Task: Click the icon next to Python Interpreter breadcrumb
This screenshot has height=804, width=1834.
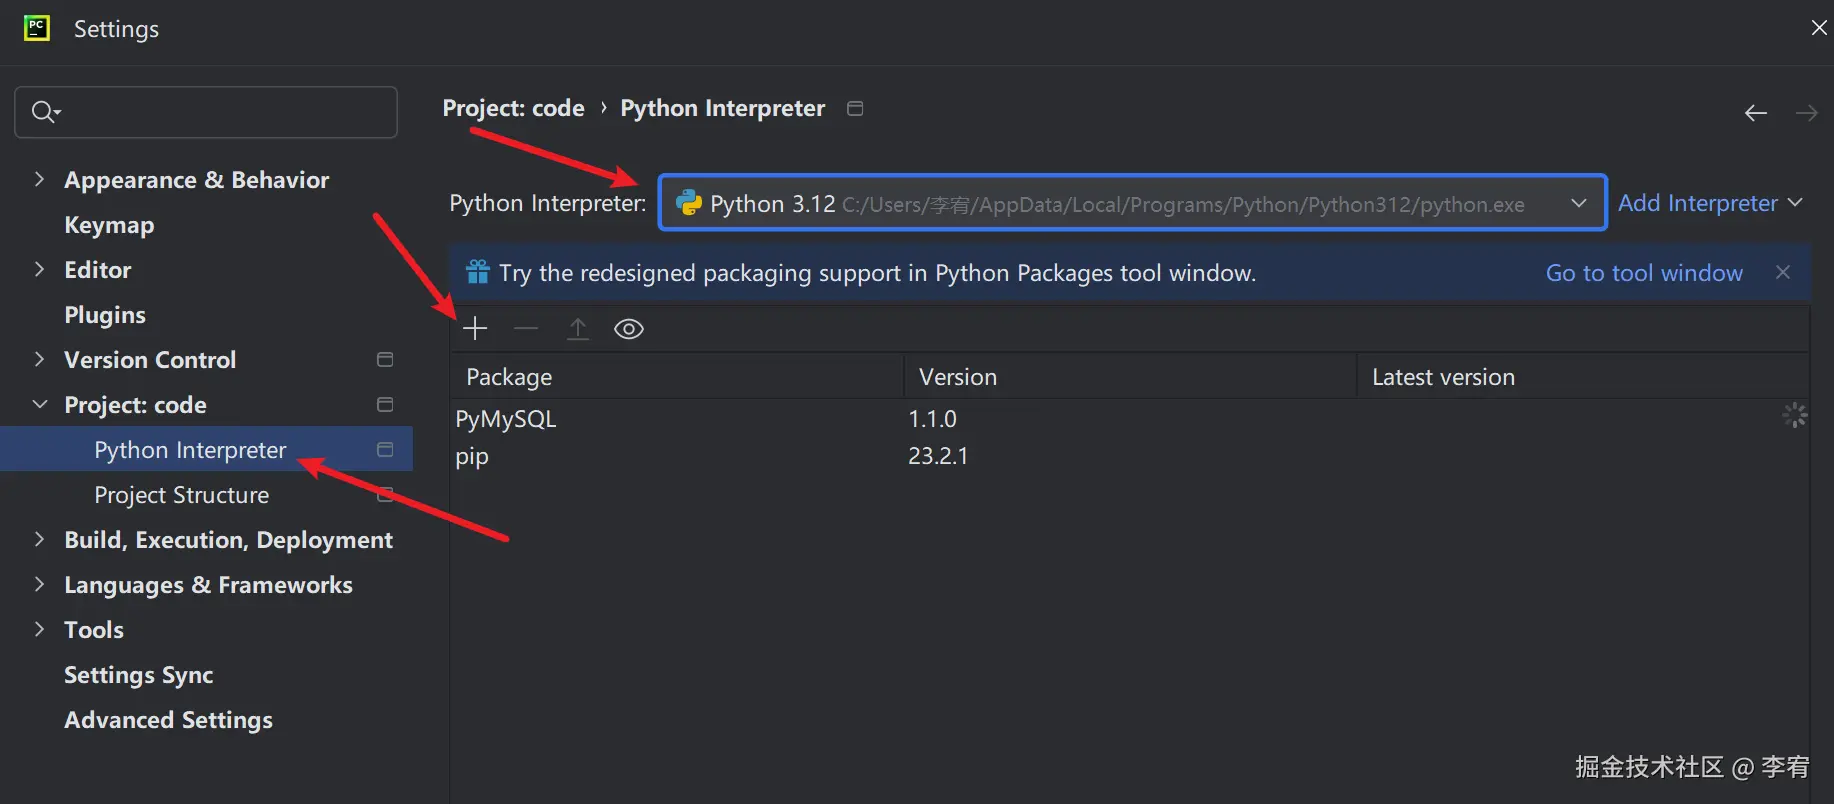Action: (855, 108)
